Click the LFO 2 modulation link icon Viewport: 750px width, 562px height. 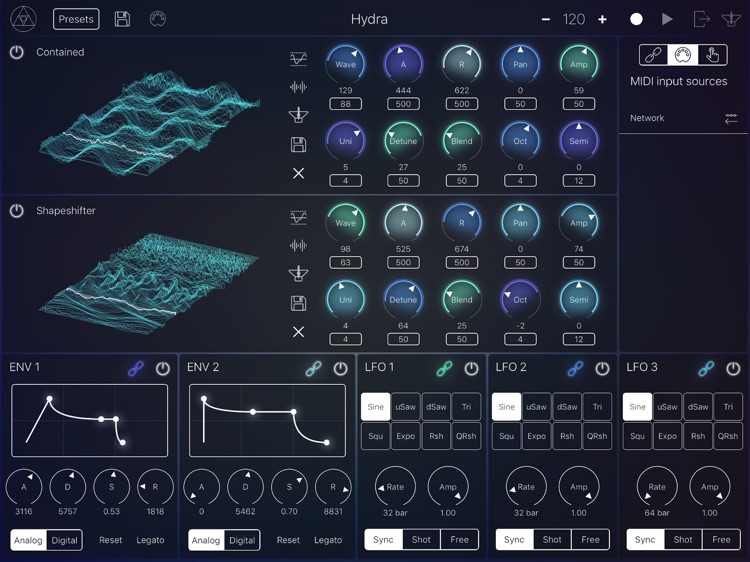tap(575, 368)
